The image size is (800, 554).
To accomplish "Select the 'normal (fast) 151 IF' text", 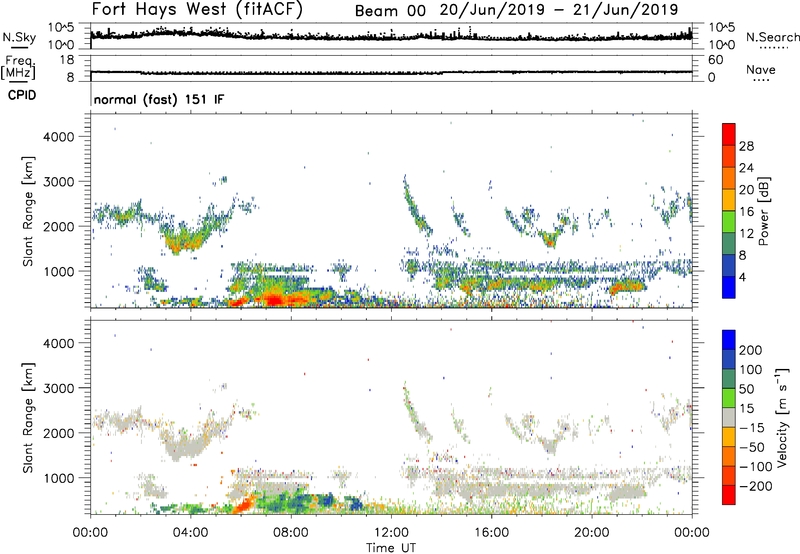I will [x=159, y=100].
